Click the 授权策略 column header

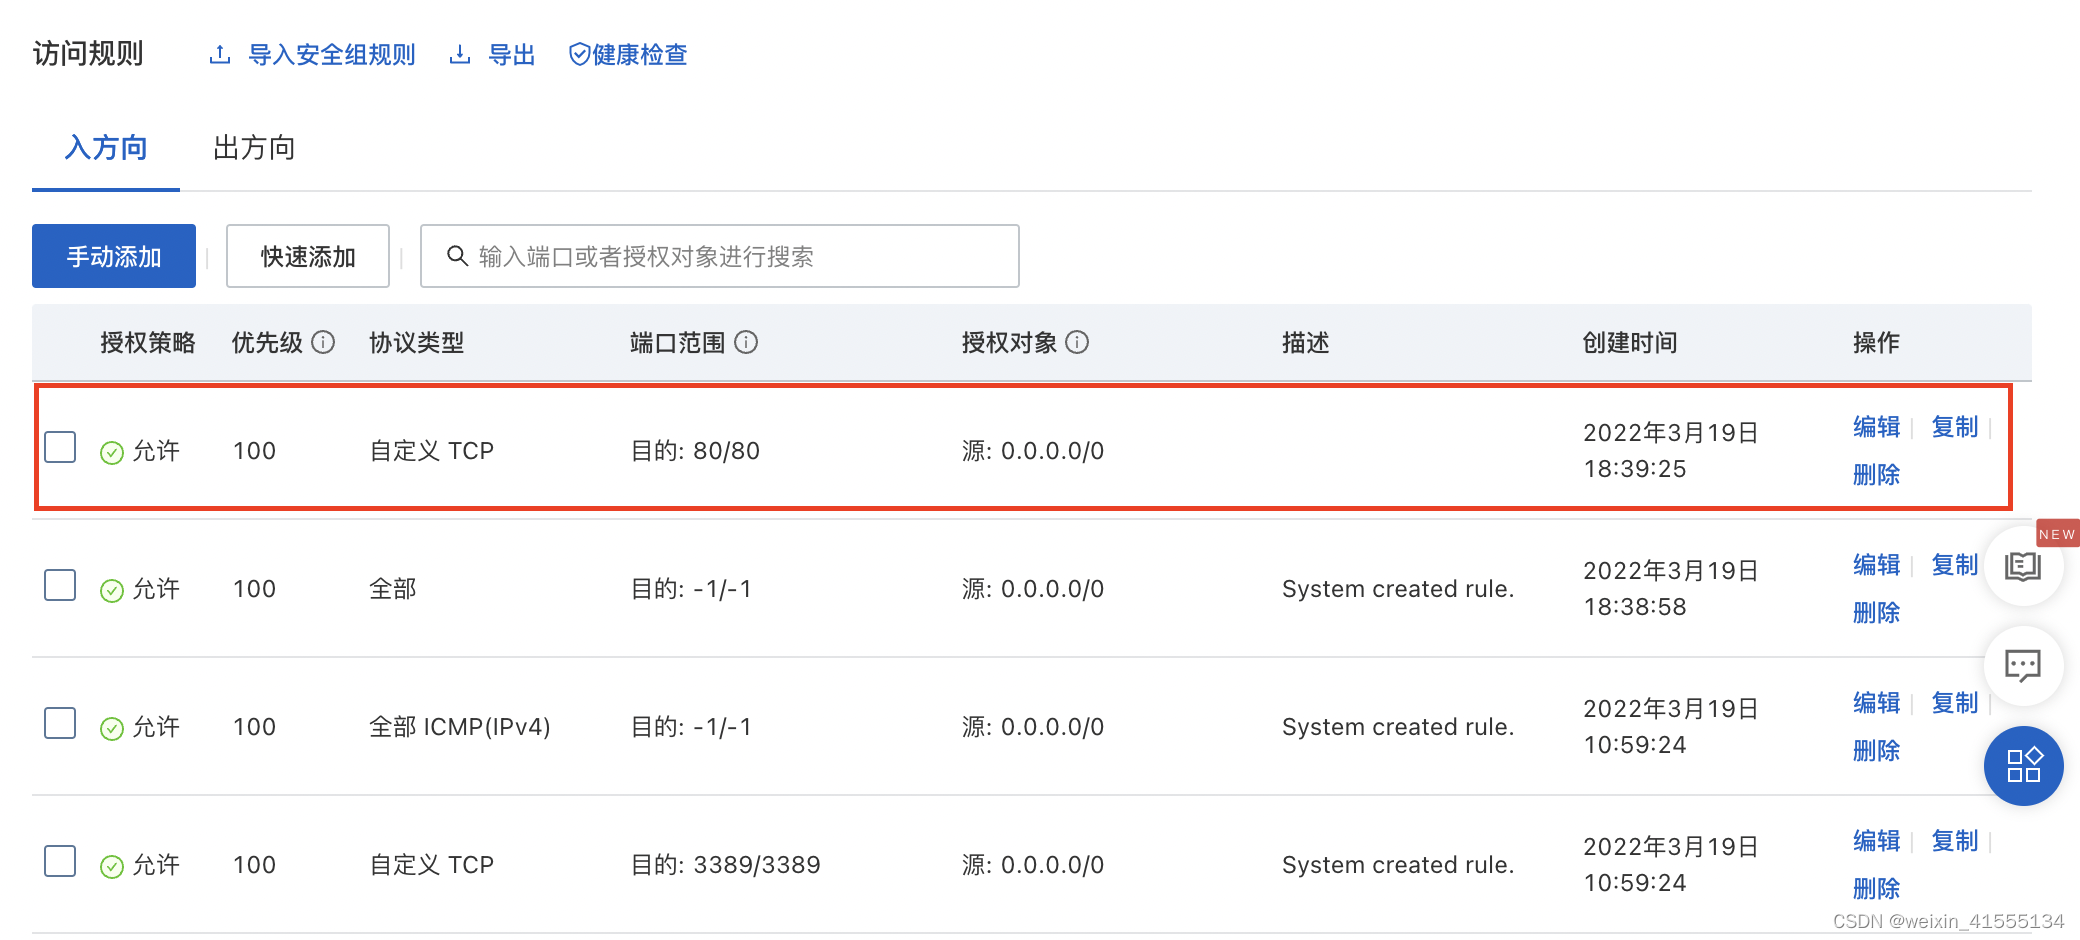click(148, 343)
